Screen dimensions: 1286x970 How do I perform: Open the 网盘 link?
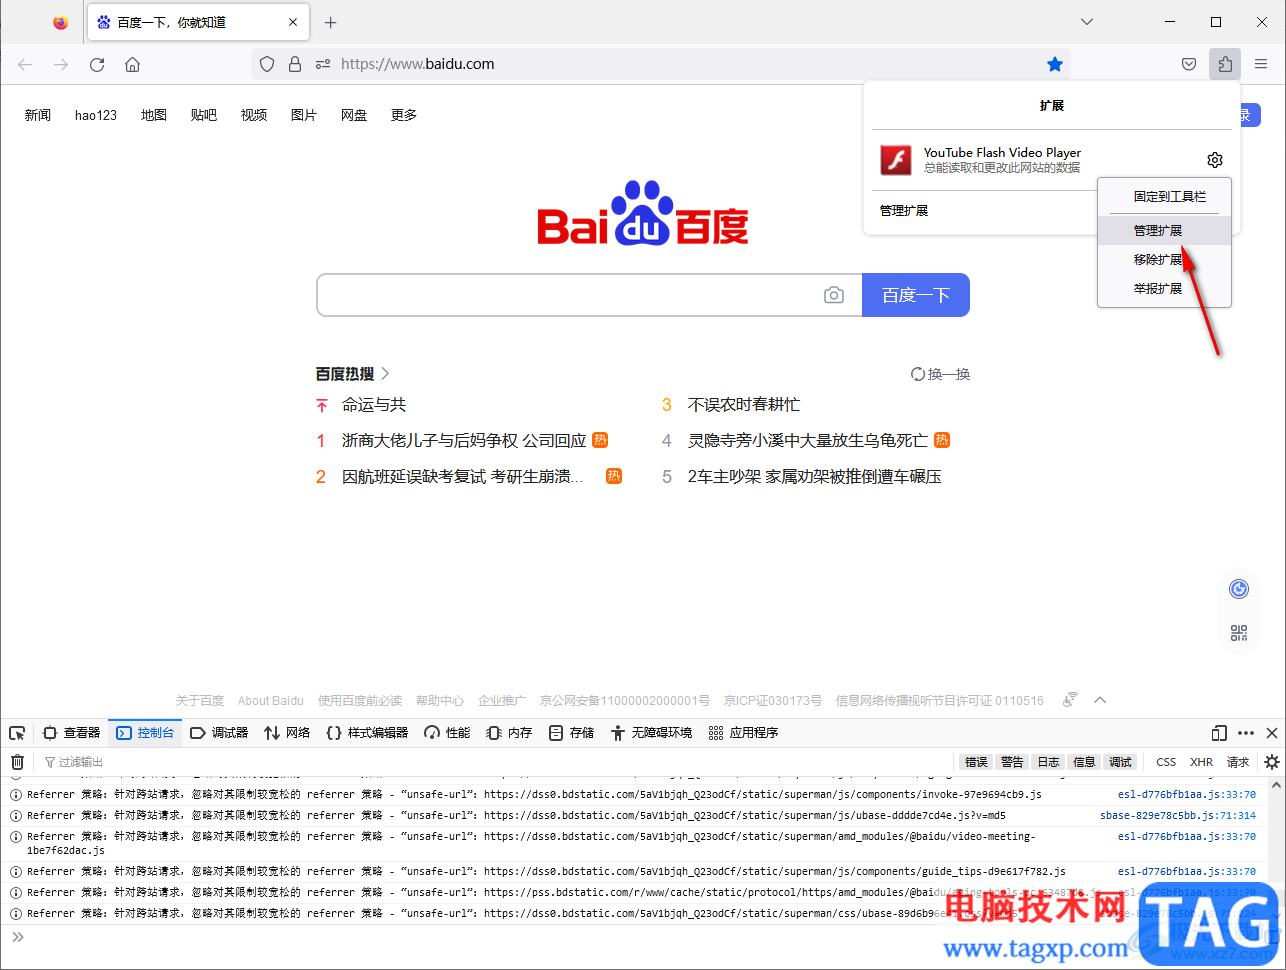tap(354, 115)
